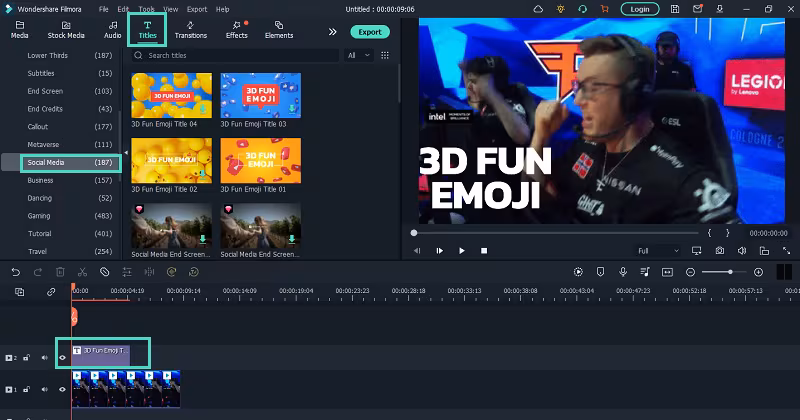Select 3D Fun Emoji Title 01 thumbnail
The image size is (800, 420).
pyautogui.click(x=261, y=161)
